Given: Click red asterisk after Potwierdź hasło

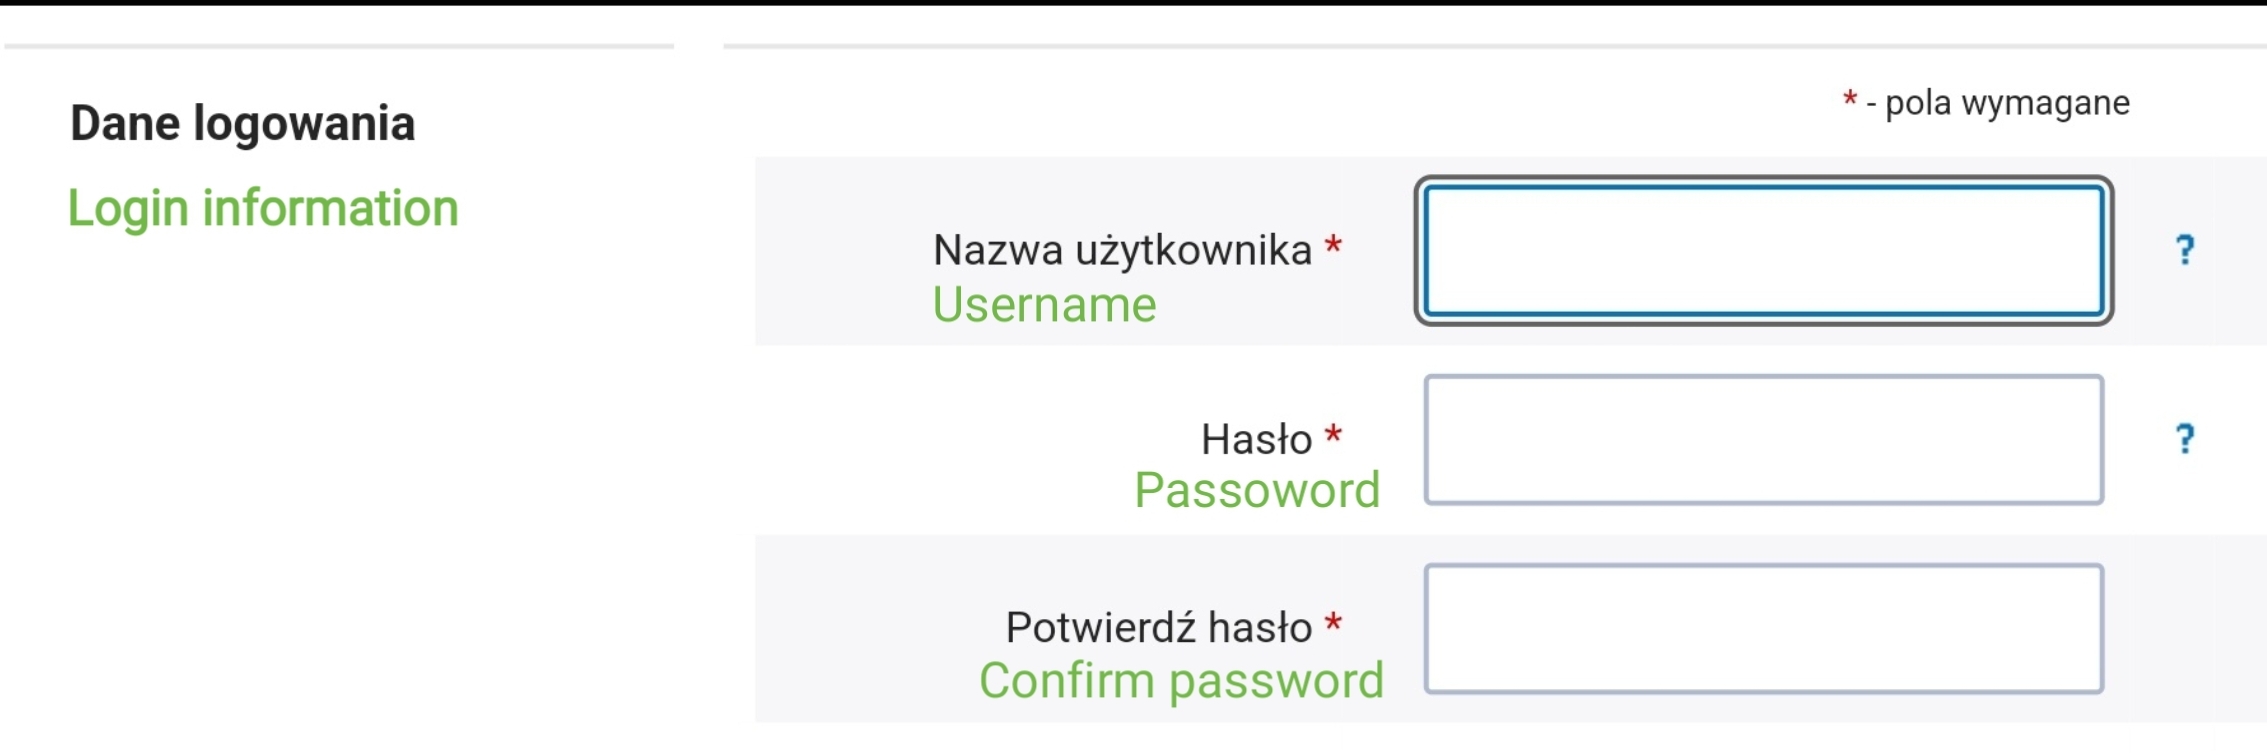Looking at the screenshot, I should (1333, 624).
